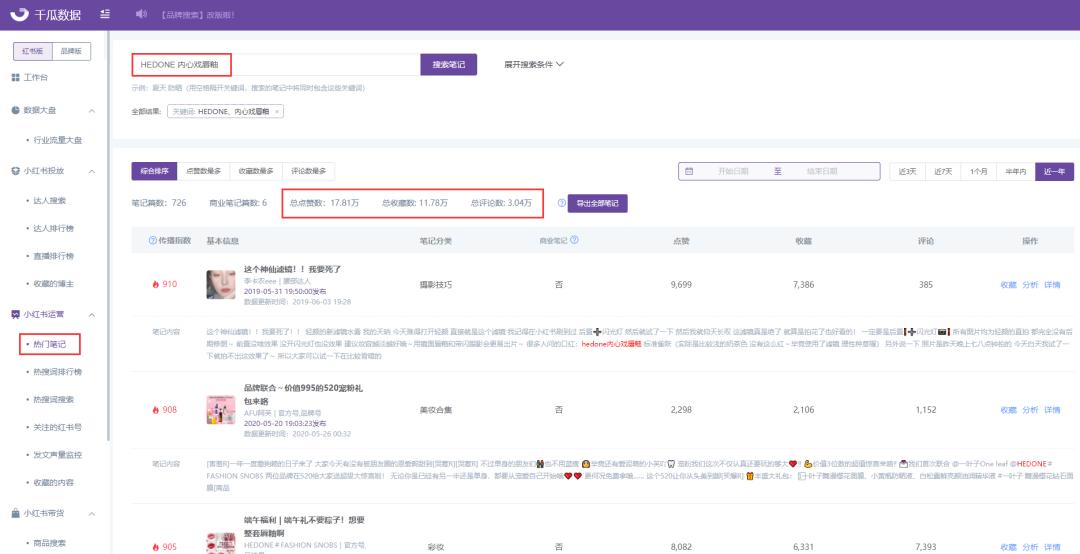
Task: Click the help icon beside 传播指数 header
Action: [x=152, y=240]
